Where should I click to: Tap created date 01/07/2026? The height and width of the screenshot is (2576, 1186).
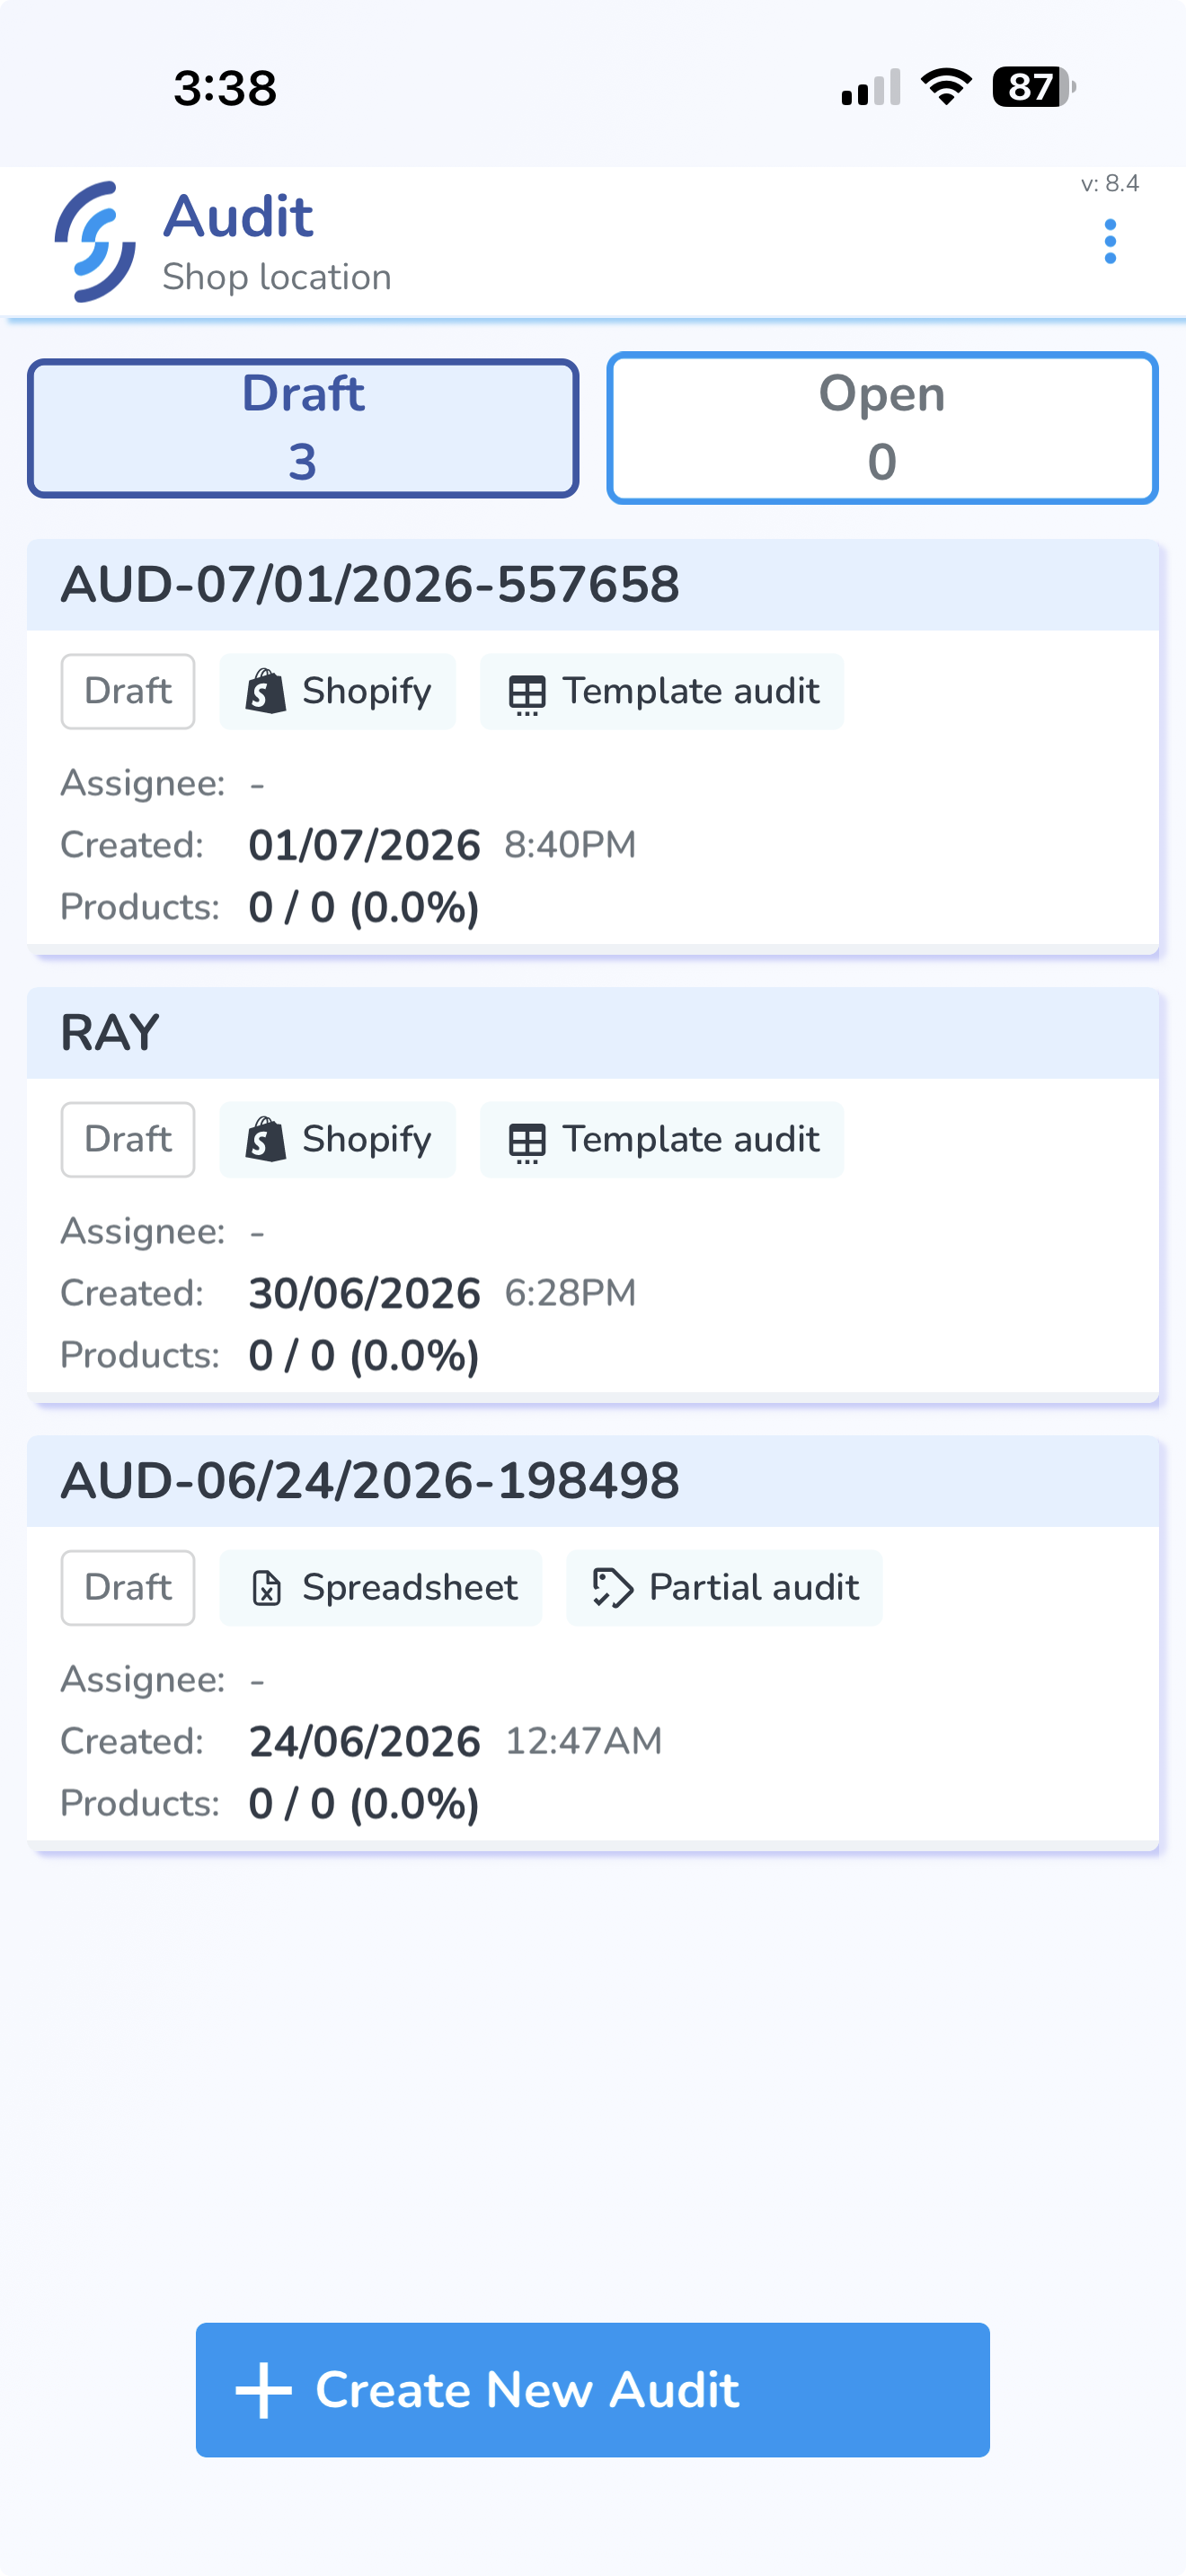[x=364, y=845]
